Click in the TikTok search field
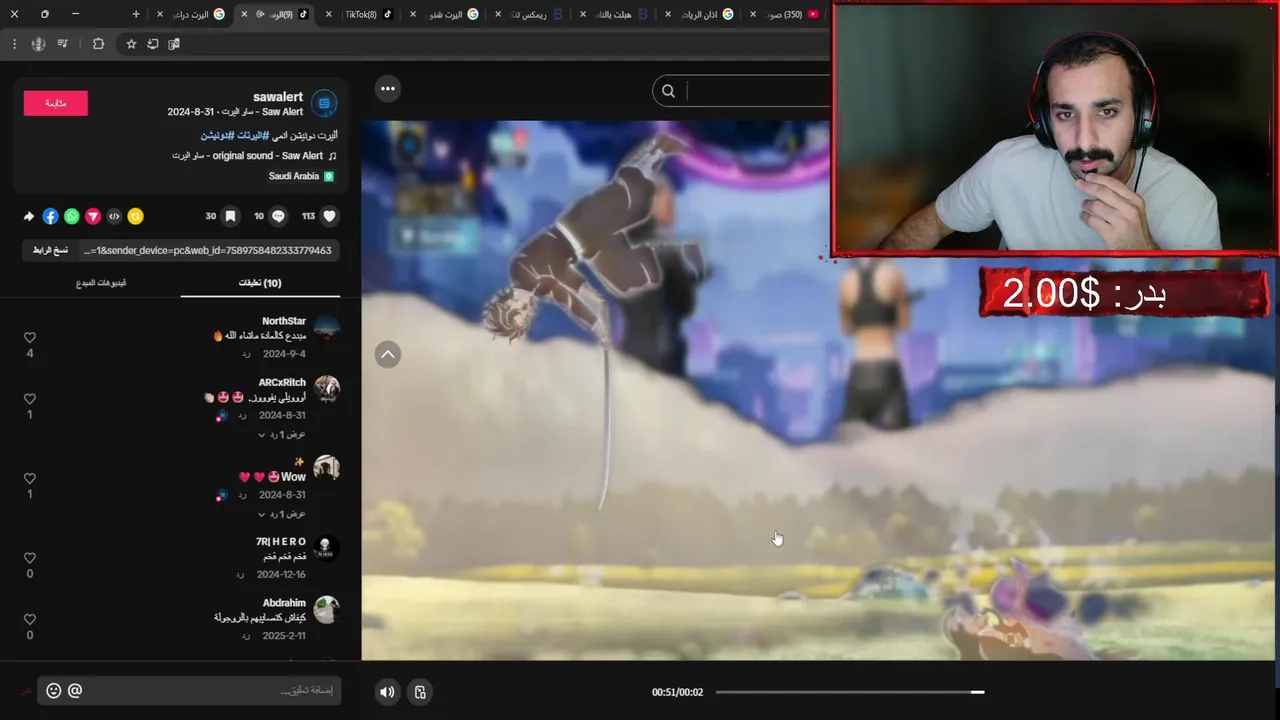 click(757, 91)
